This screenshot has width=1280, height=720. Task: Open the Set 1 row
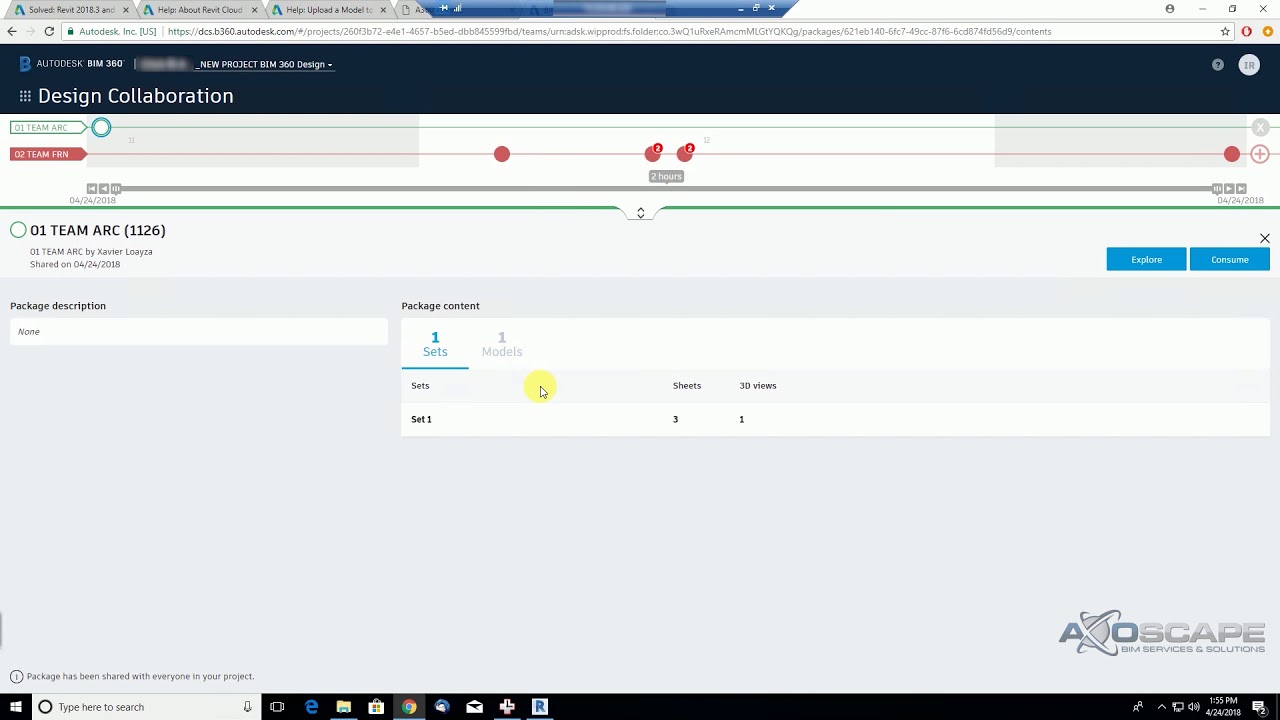click(x=835, y=419)
